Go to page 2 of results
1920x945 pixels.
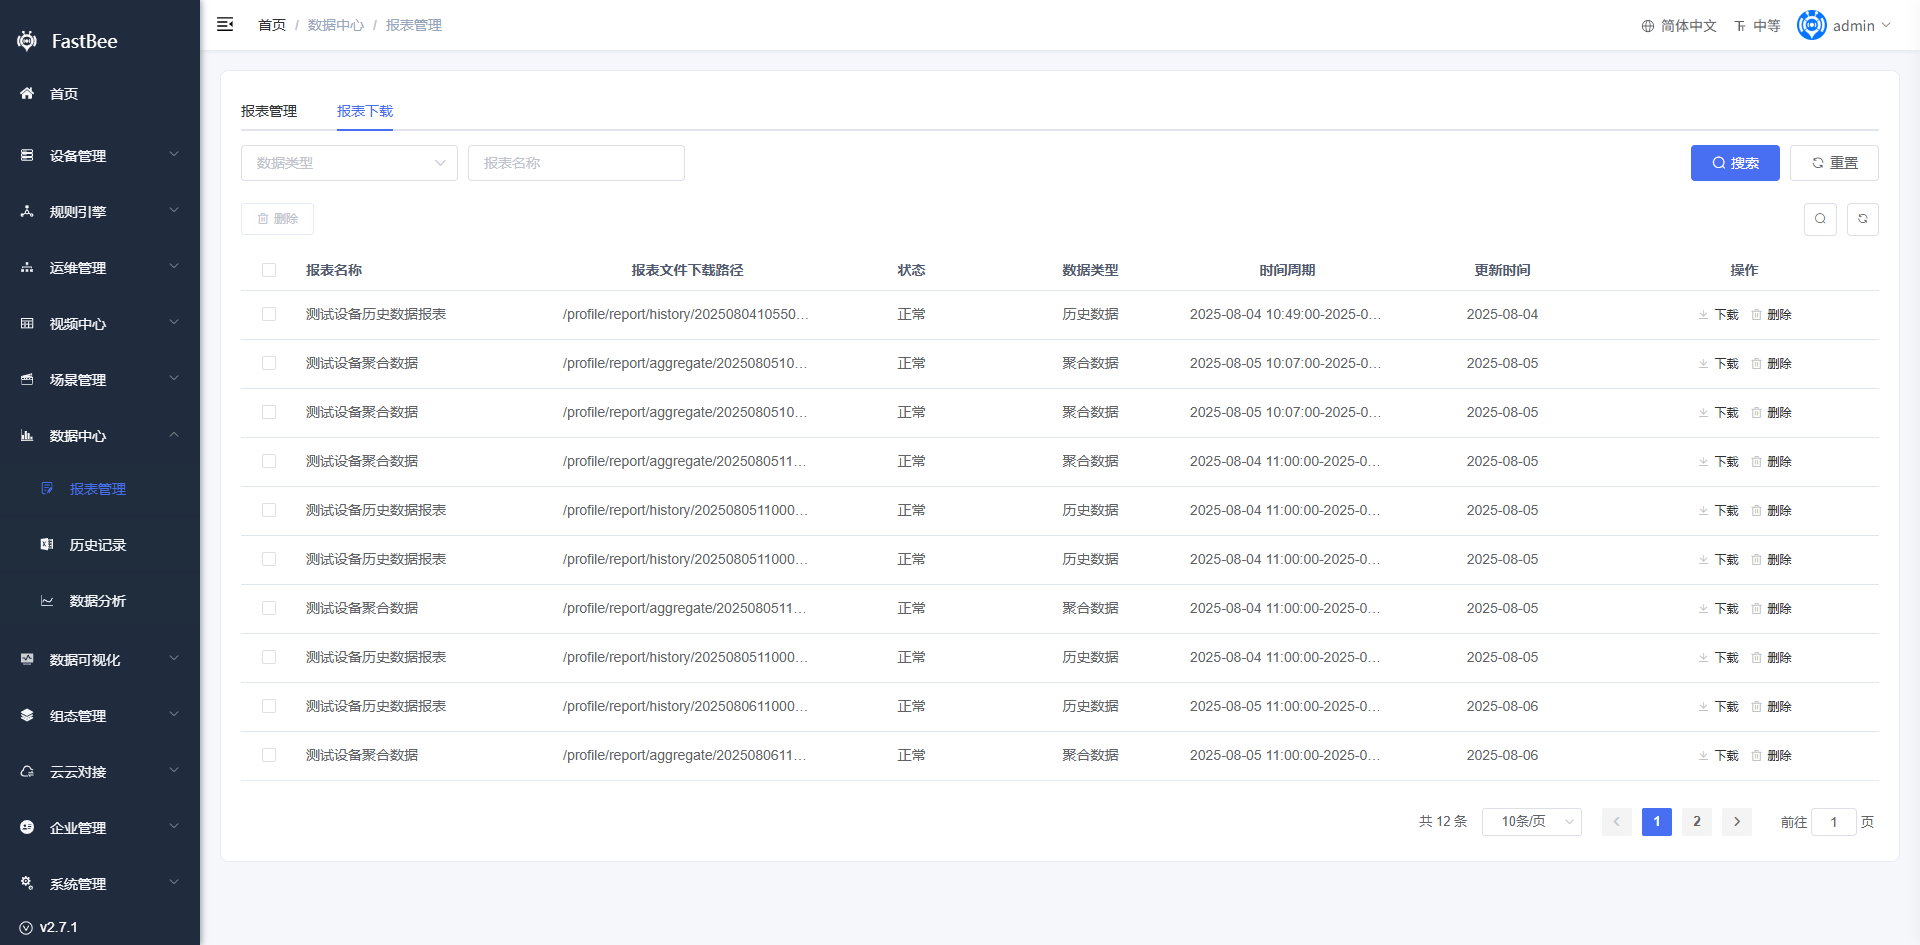(1696, 822)
